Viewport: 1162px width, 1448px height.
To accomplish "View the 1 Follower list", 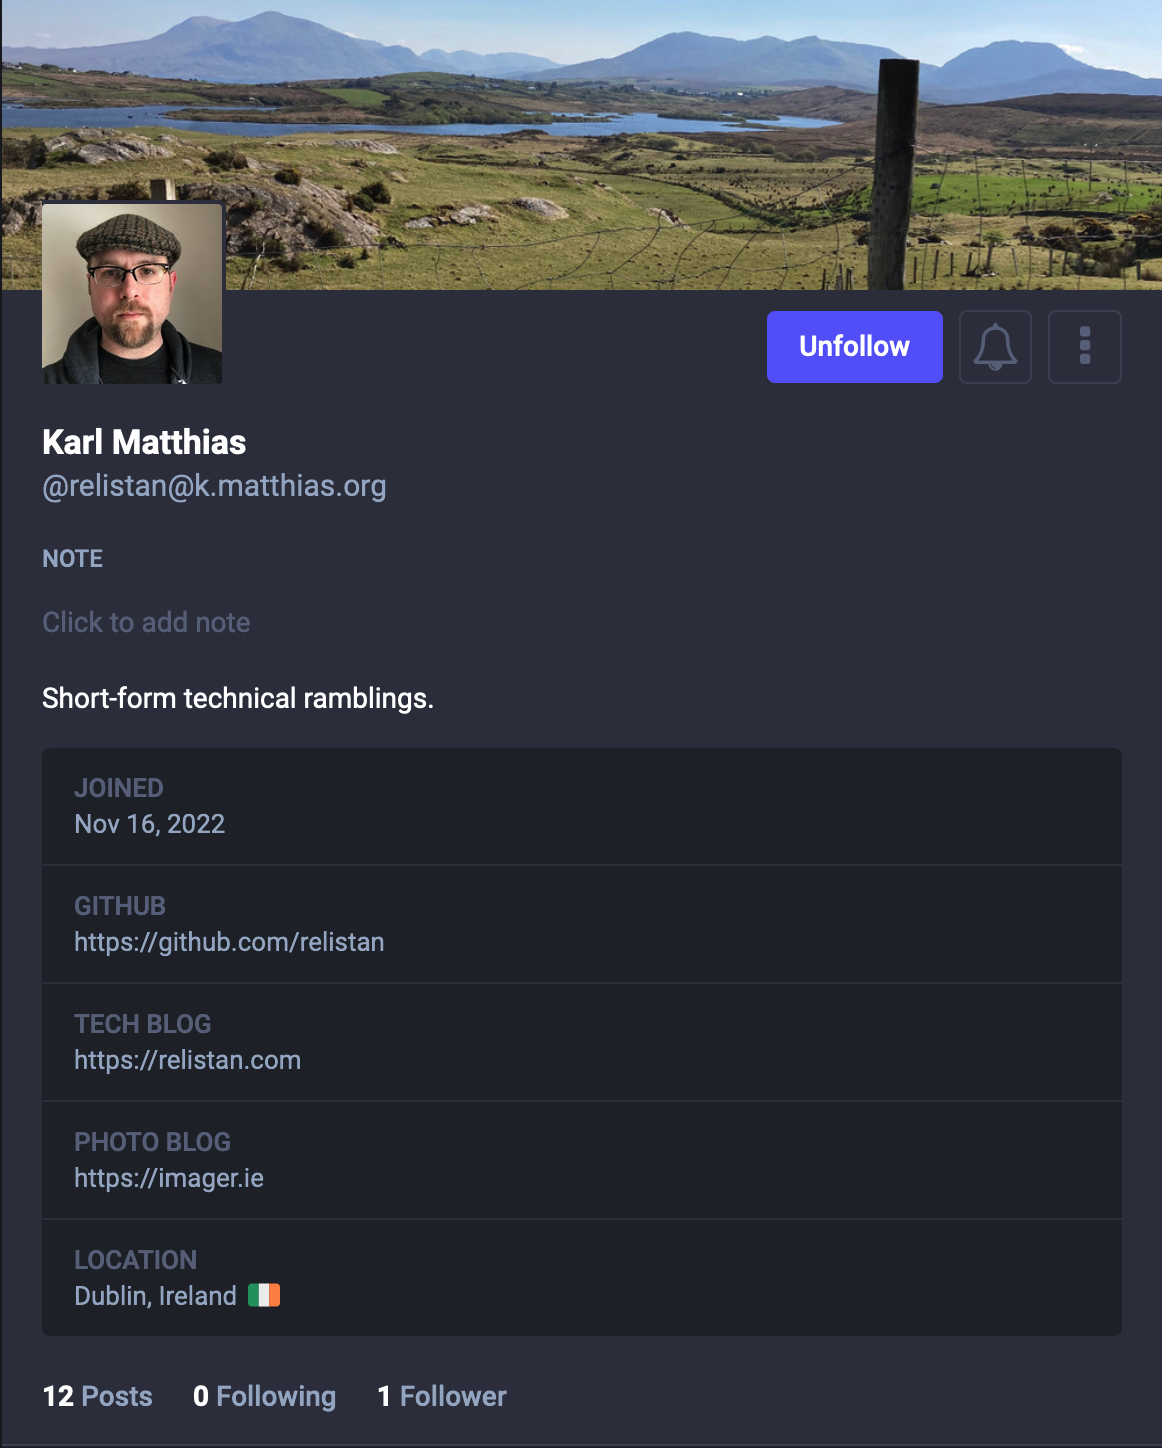I will click(x=441, y=1396).
